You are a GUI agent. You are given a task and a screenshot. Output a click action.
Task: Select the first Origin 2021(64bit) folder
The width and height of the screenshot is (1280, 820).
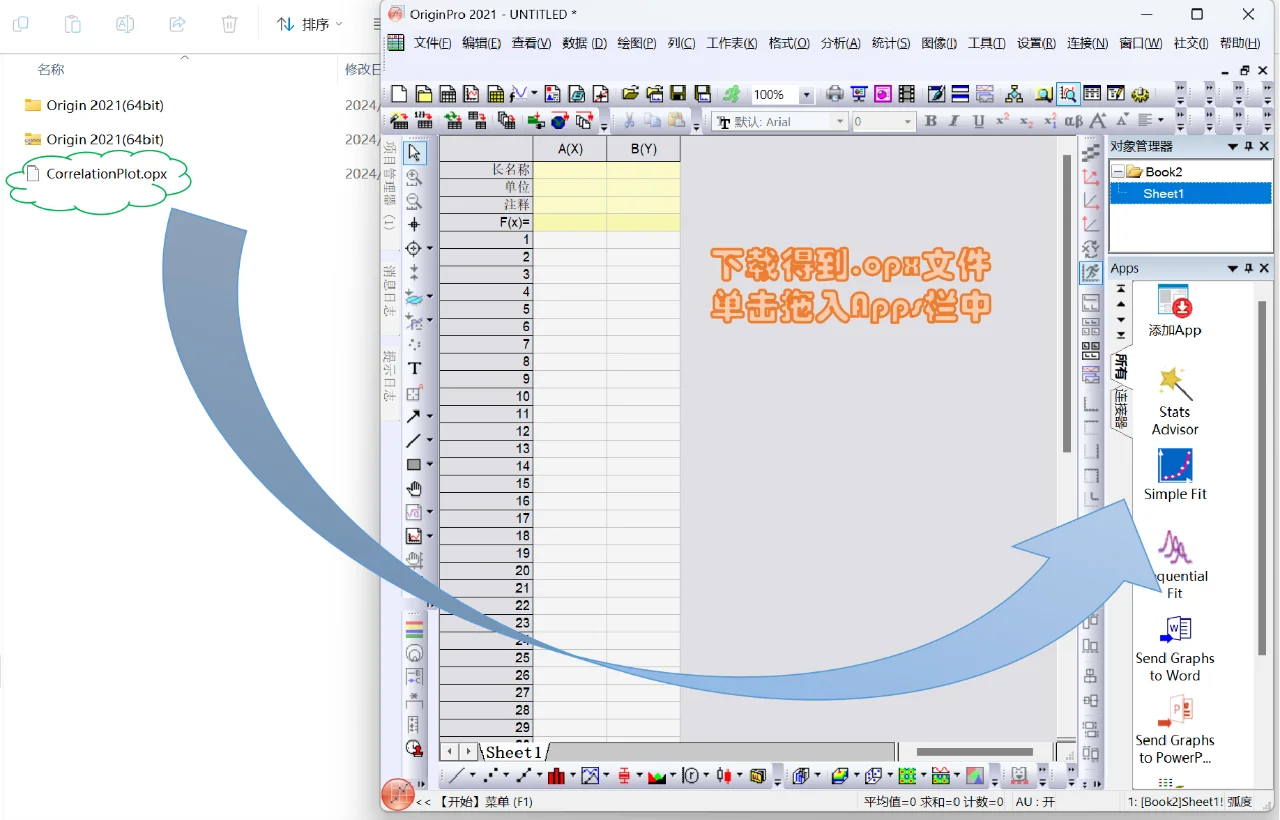[x=94, y=105]
